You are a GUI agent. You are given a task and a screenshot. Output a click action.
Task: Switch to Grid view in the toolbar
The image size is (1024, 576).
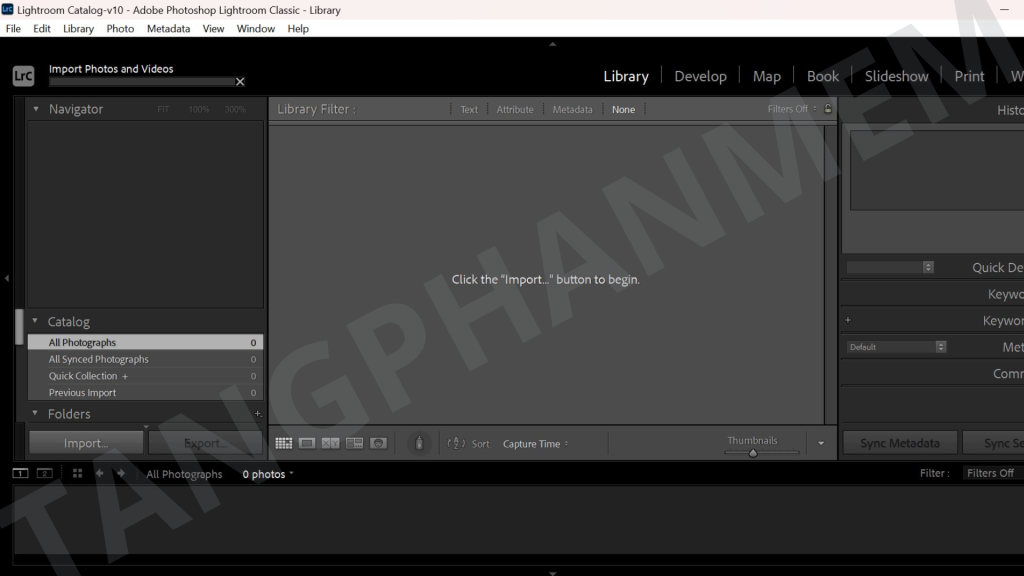283,443
